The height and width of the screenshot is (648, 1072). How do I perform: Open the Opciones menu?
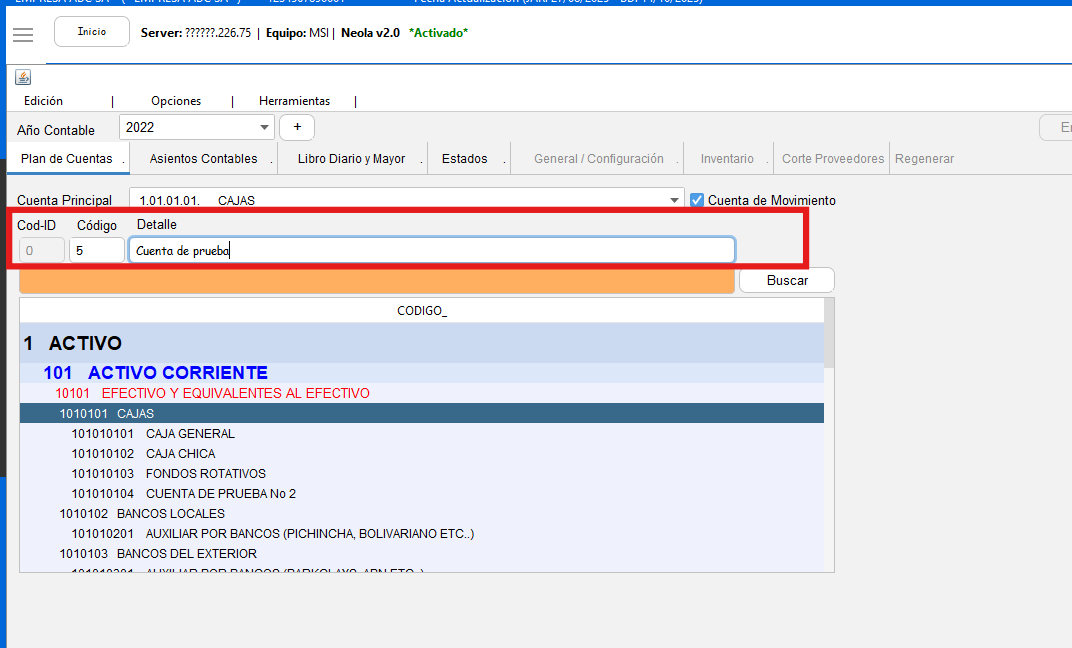pos(176,101)
